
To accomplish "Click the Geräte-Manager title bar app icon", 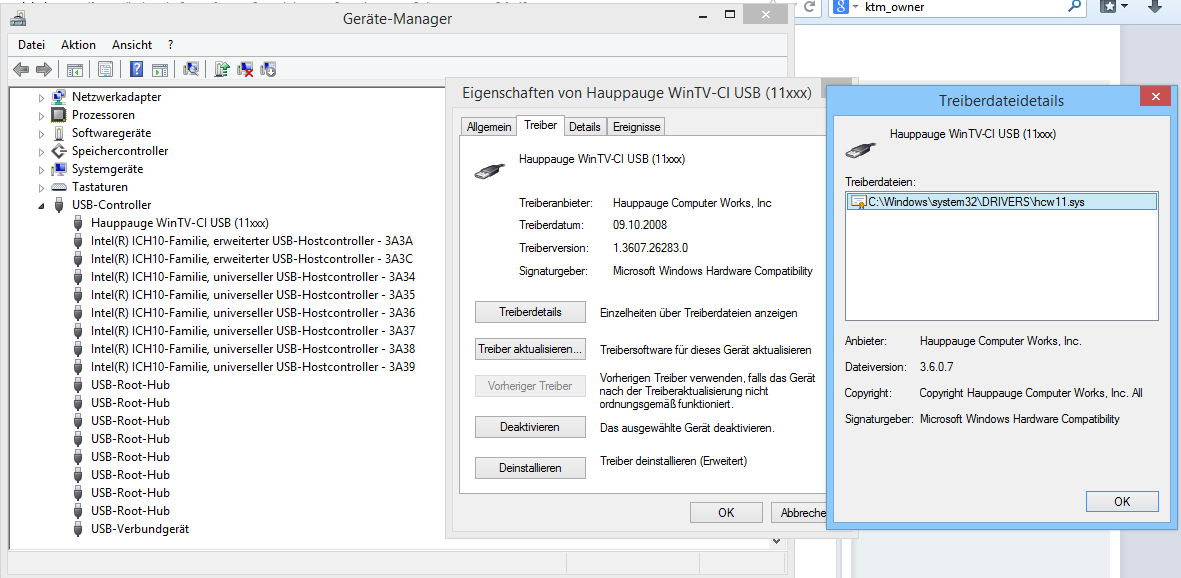I will point(19,19).
